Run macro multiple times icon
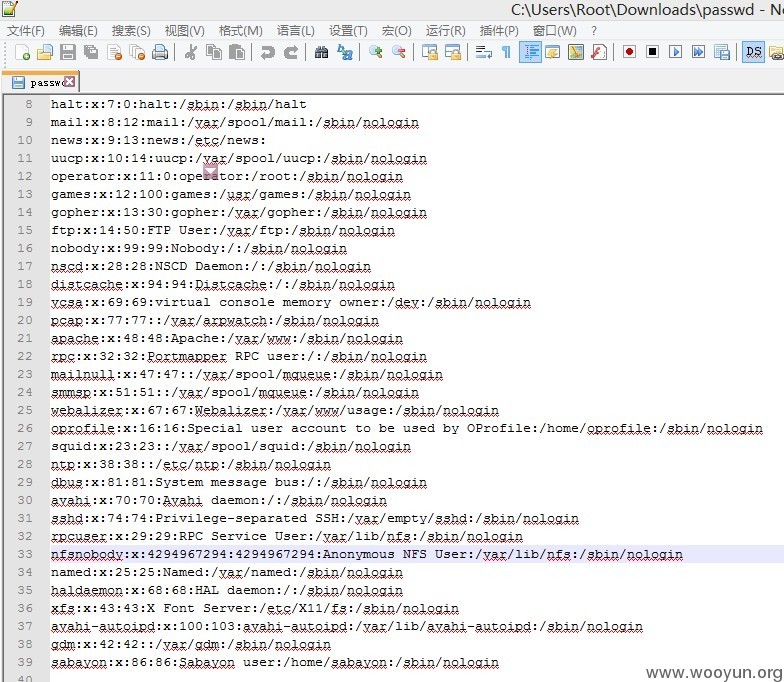This screenshot has width=784, height=682. coord(698,52)
